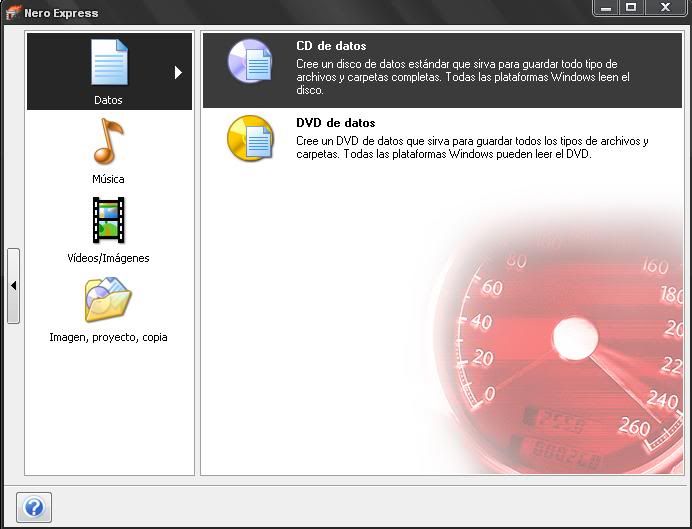This screenshot has width=692, height=529.
Task: Click the DVD de datos description text
Action: (x=472, y=148)
